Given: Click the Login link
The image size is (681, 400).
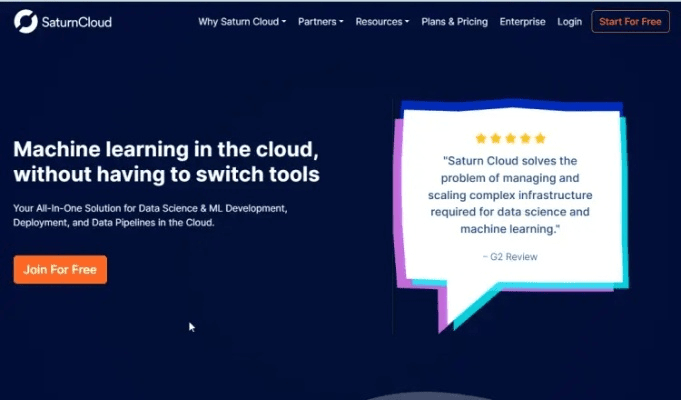Looking at the screenshot, I should coord(569,21).
